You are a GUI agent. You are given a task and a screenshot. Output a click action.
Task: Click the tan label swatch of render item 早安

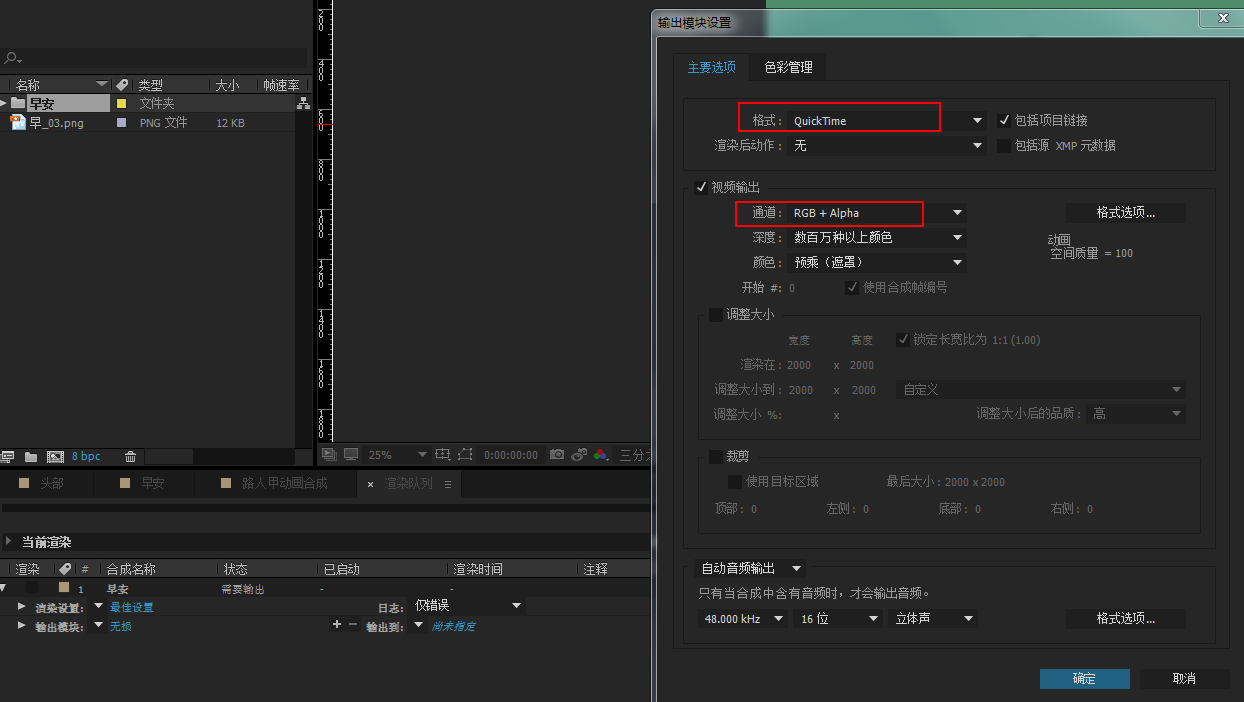(x=64, y=588)
